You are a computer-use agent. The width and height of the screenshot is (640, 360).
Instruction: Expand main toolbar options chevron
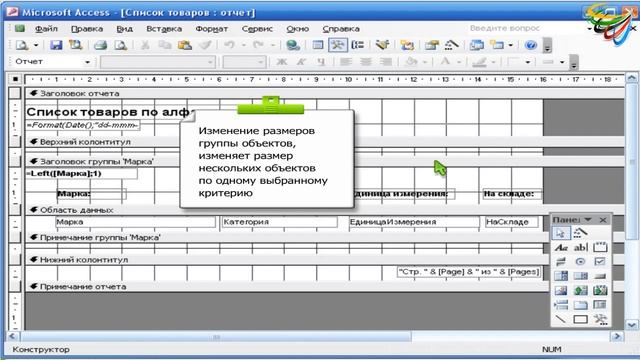pos(547,46)
